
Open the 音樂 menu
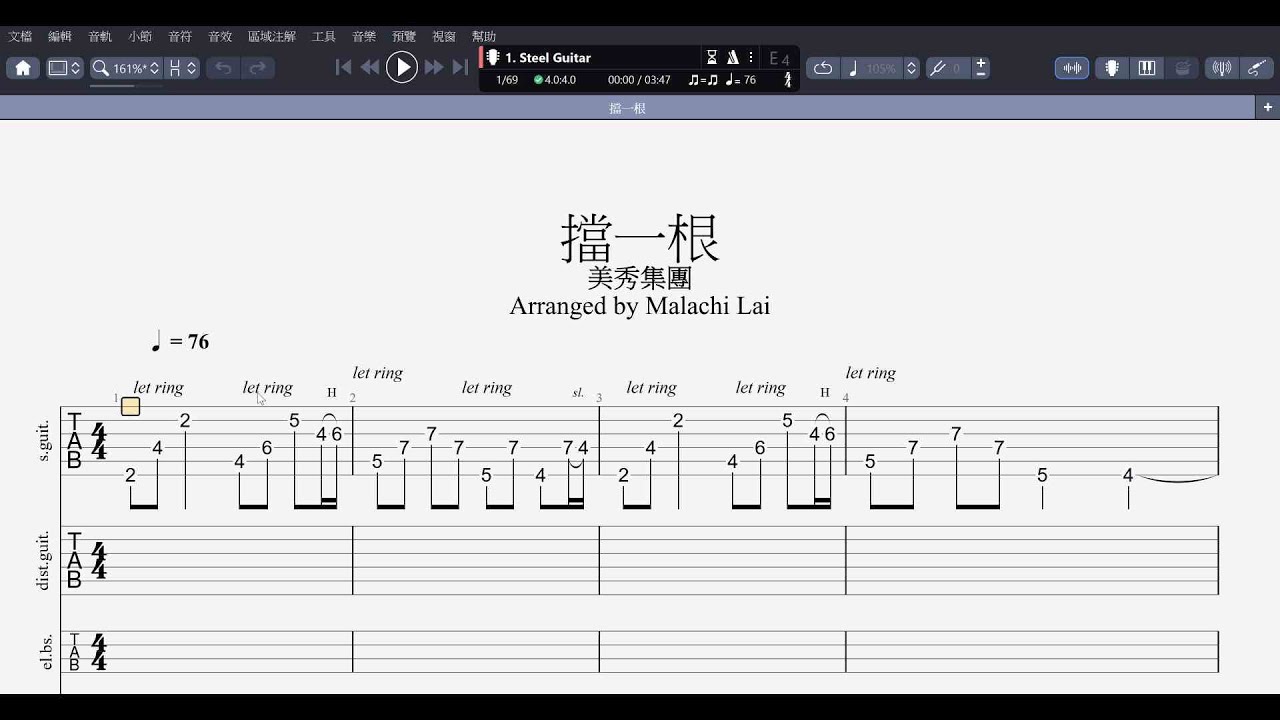[364, 36]
